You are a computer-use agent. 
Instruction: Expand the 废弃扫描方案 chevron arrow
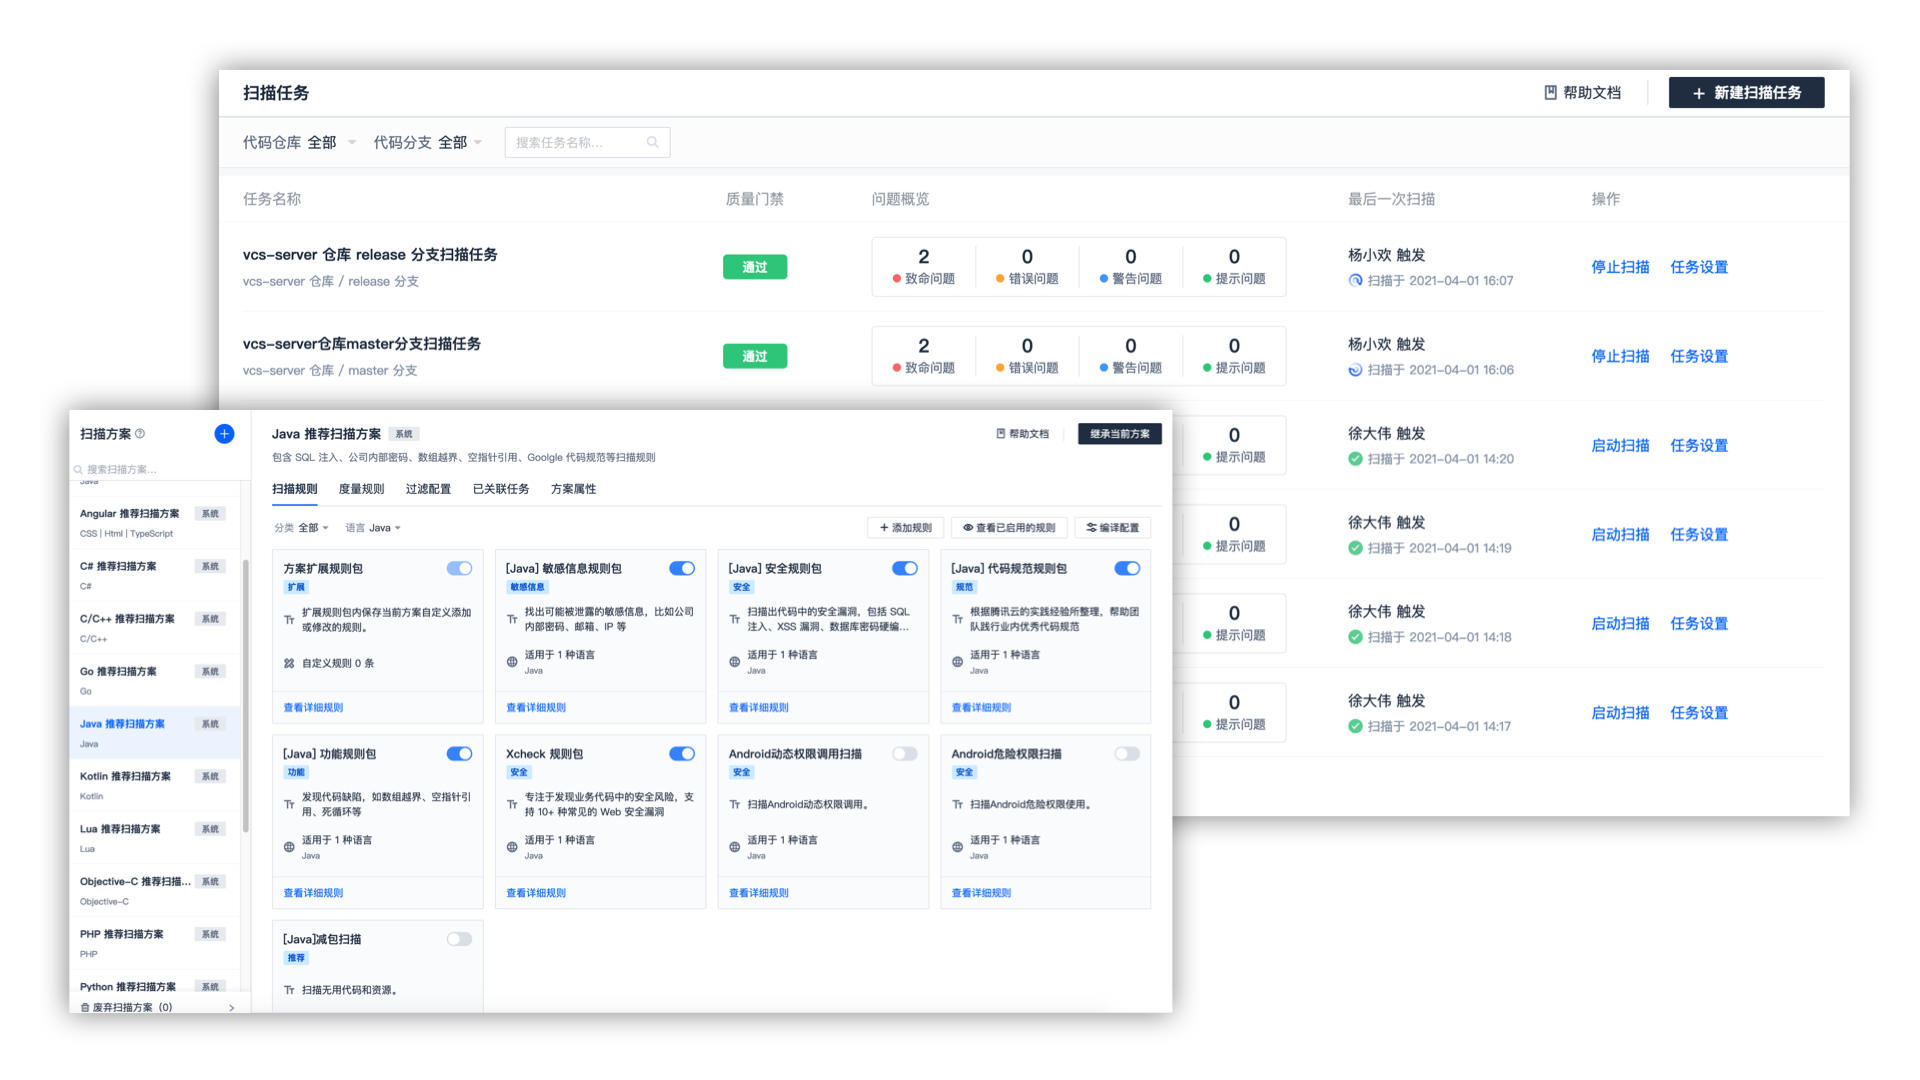(232, 1007)
